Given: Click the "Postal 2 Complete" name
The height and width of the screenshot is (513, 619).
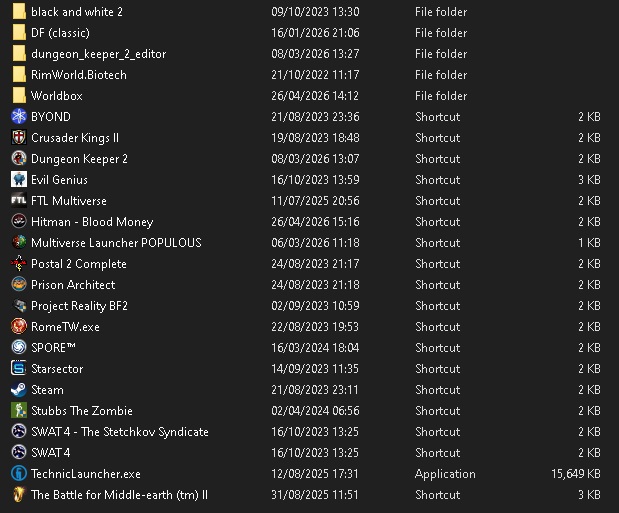Looking at the screenshot, I should pos(79,264).
